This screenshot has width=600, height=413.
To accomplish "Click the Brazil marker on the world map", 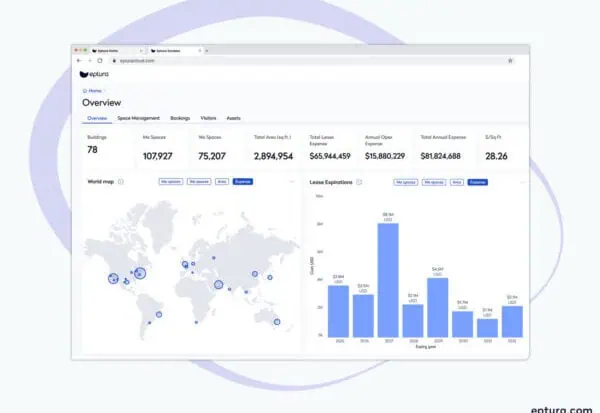I will point(159,315).
